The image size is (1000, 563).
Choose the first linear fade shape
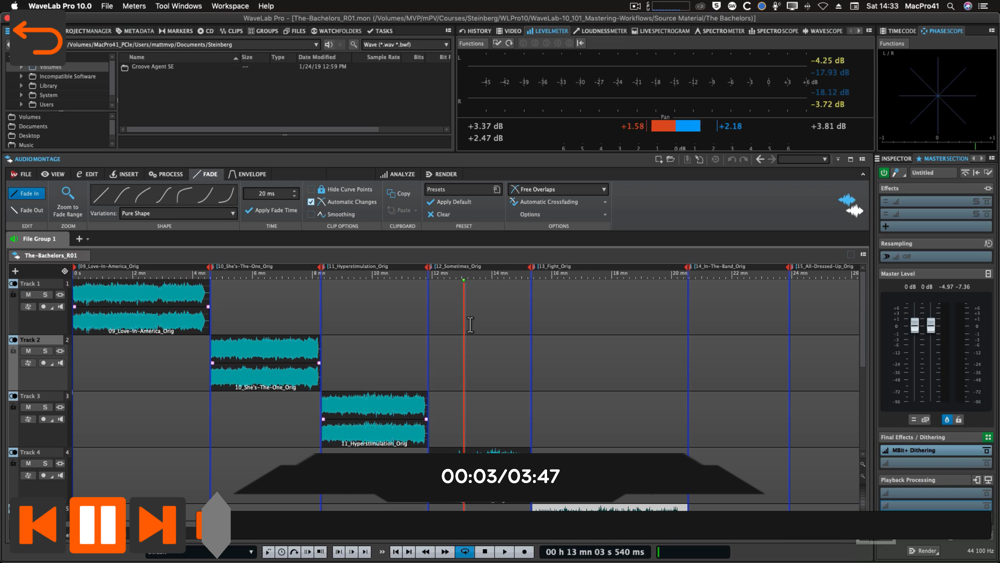coord(101,195)
